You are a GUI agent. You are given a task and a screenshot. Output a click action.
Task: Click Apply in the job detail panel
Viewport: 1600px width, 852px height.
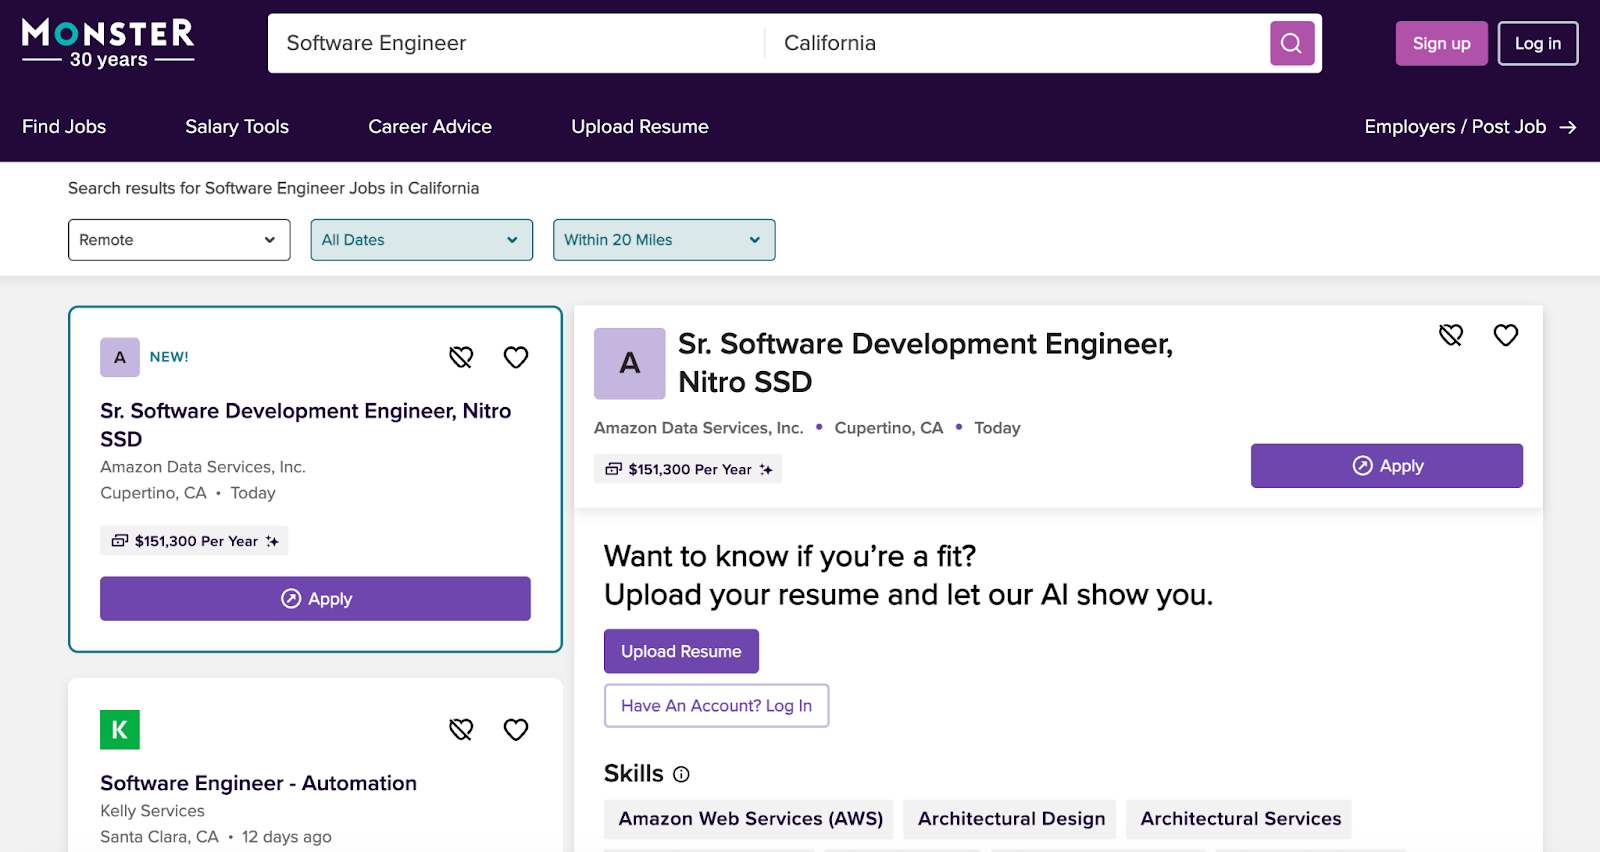pos(1387,466)
